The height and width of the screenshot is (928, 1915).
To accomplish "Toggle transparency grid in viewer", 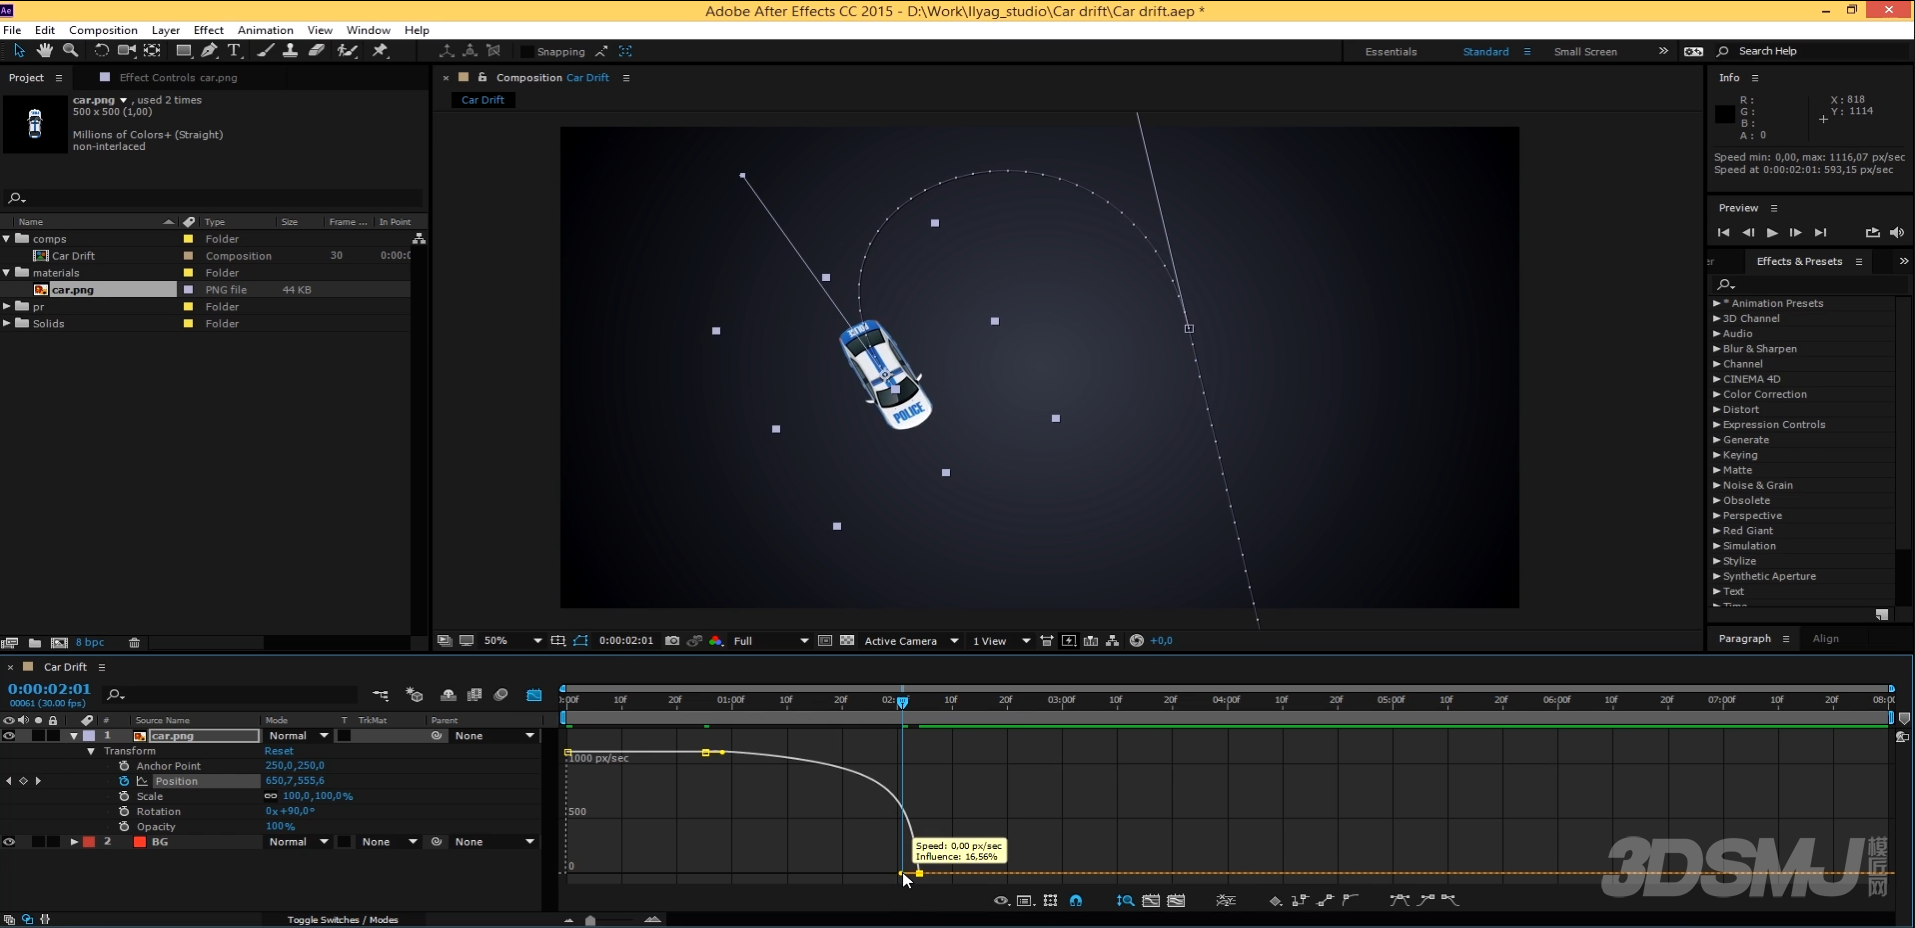I will click(847, 641).
